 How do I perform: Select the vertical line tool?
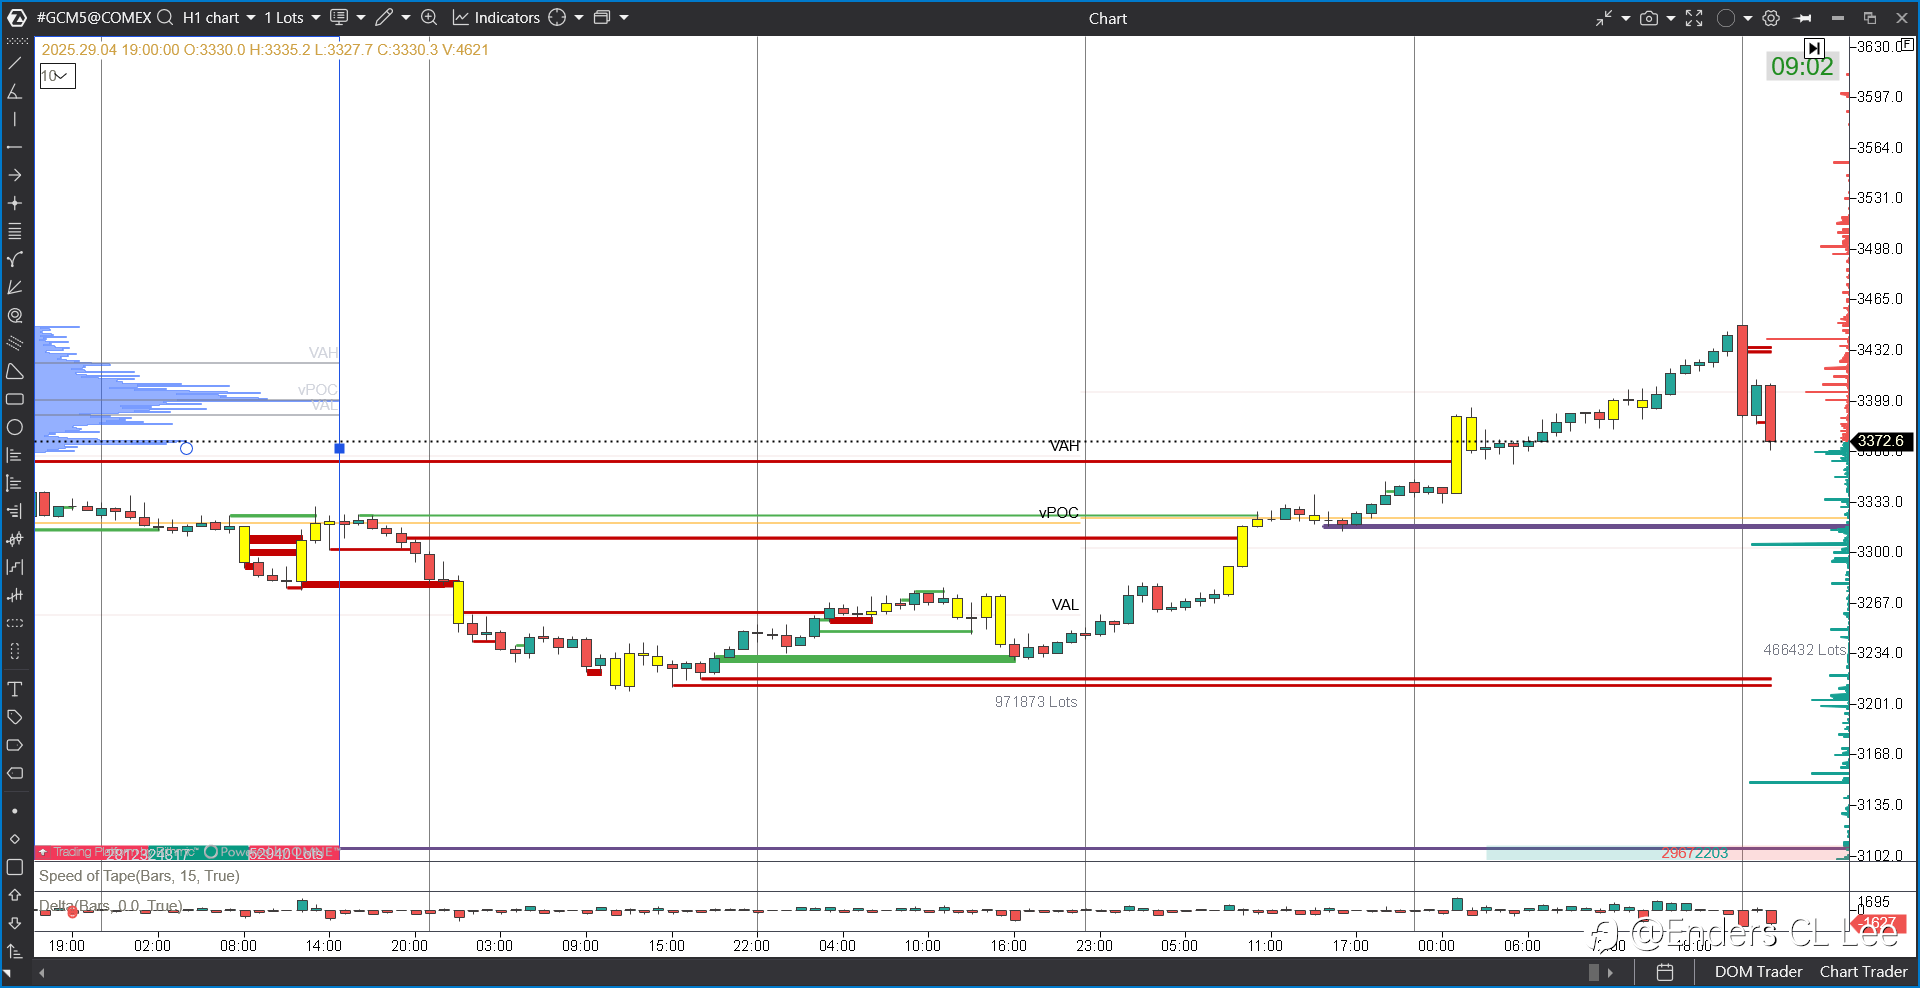pos(14,119)
